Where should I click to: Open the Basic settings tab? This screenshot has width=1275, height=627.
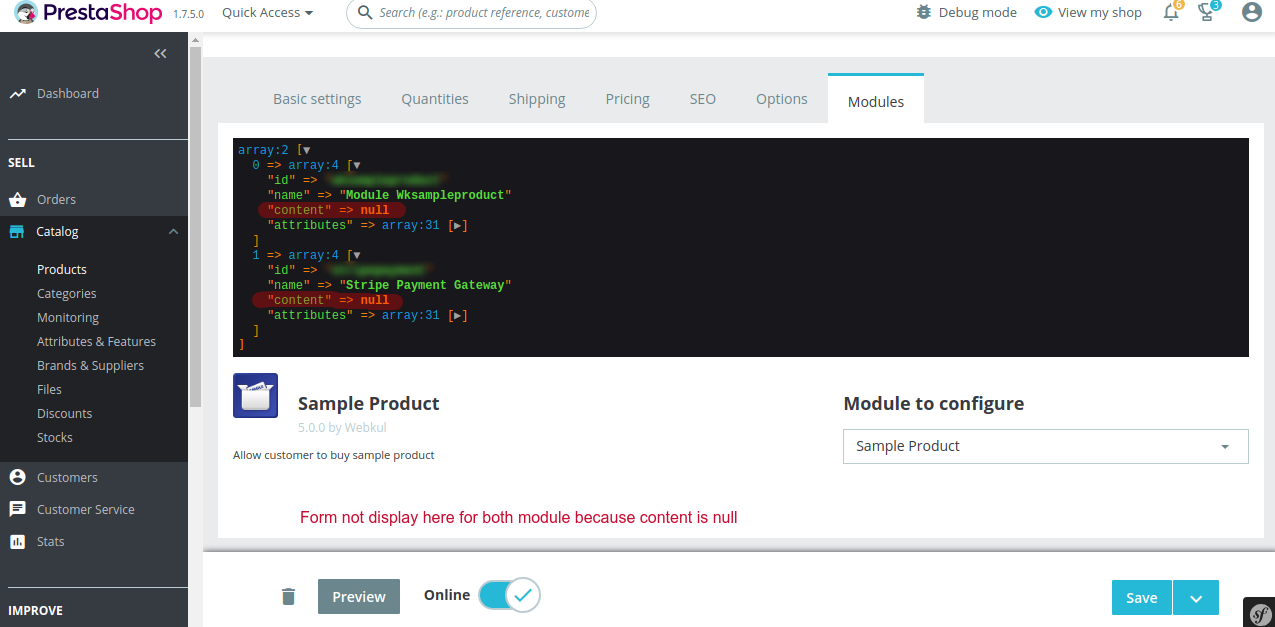click(317, 98)
